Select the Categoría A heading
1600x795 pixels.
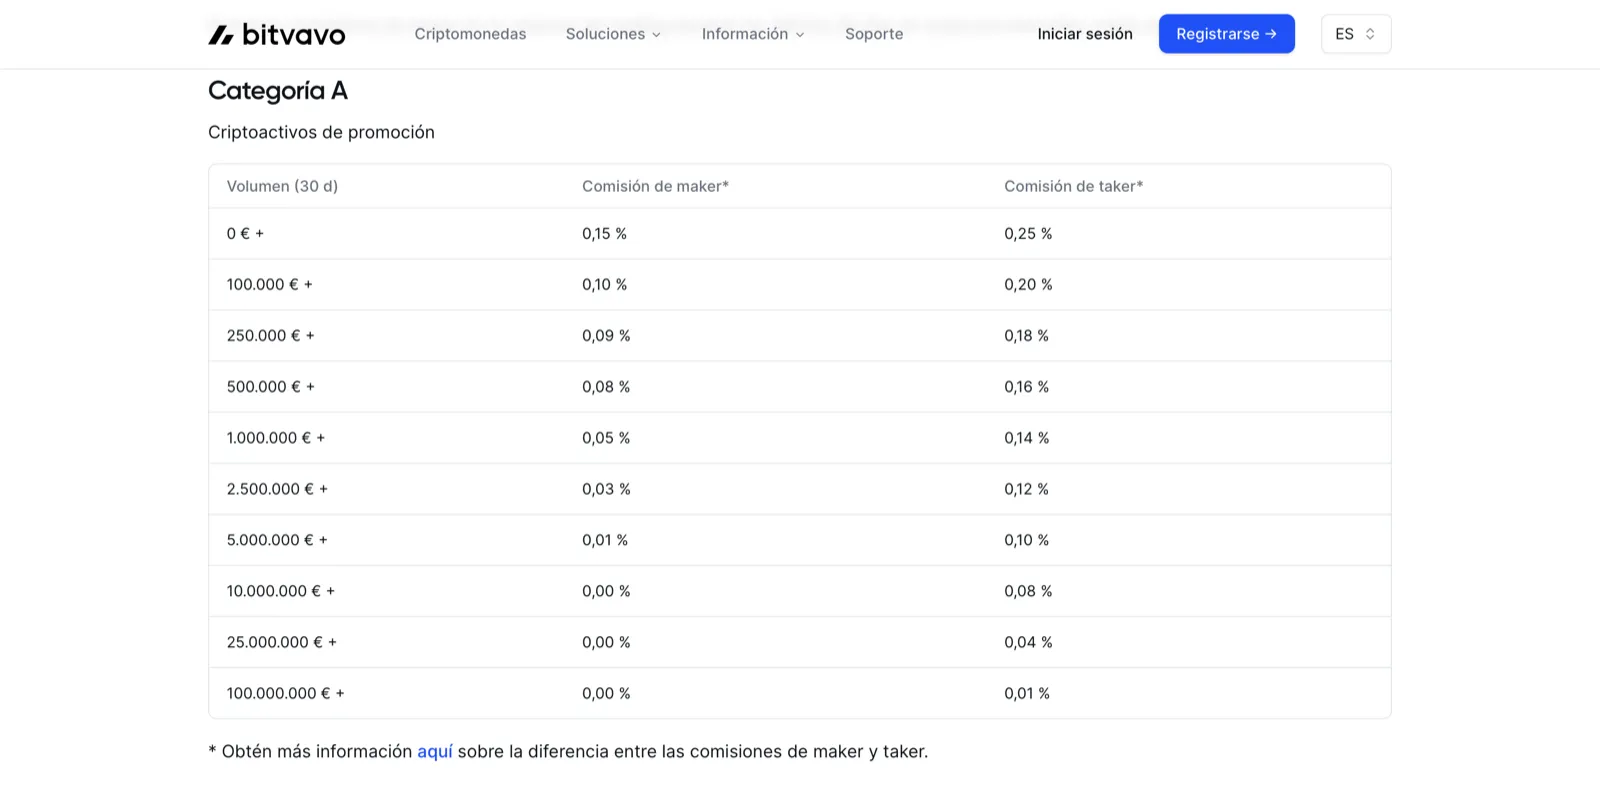tap(278, 91)
